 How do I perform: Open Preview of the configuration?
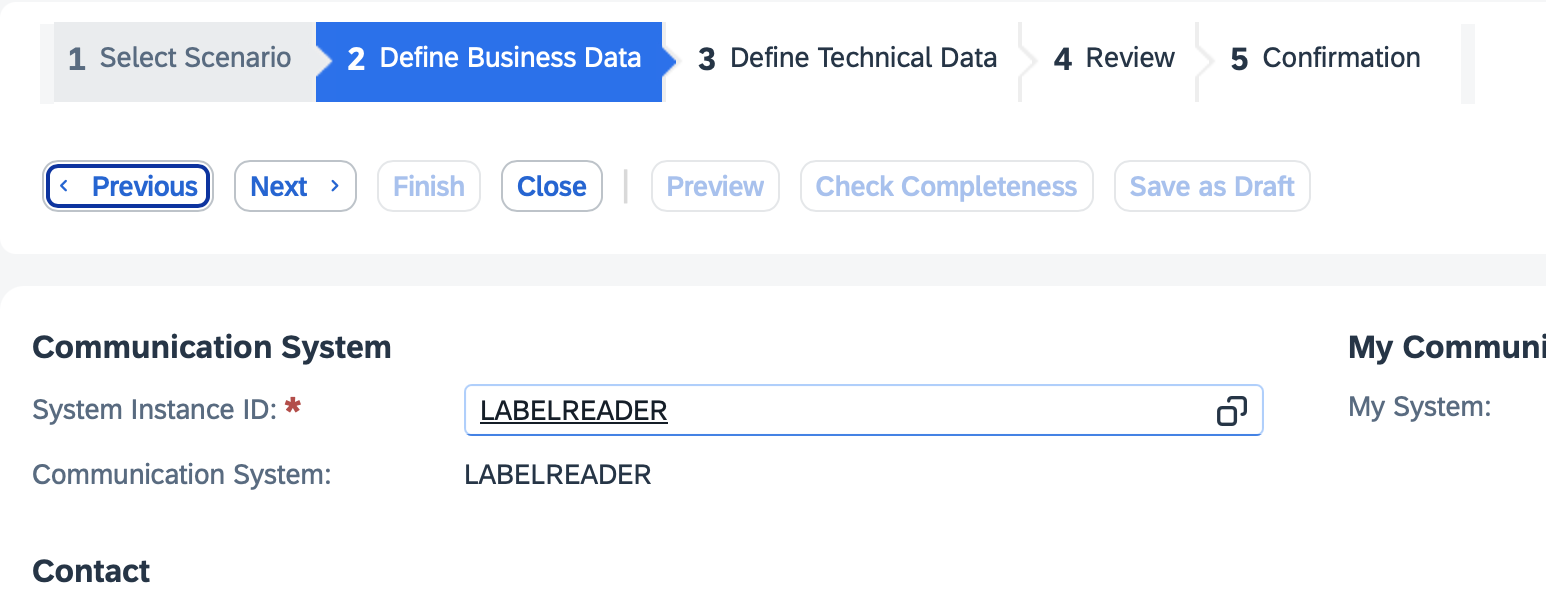click(715, 187)
